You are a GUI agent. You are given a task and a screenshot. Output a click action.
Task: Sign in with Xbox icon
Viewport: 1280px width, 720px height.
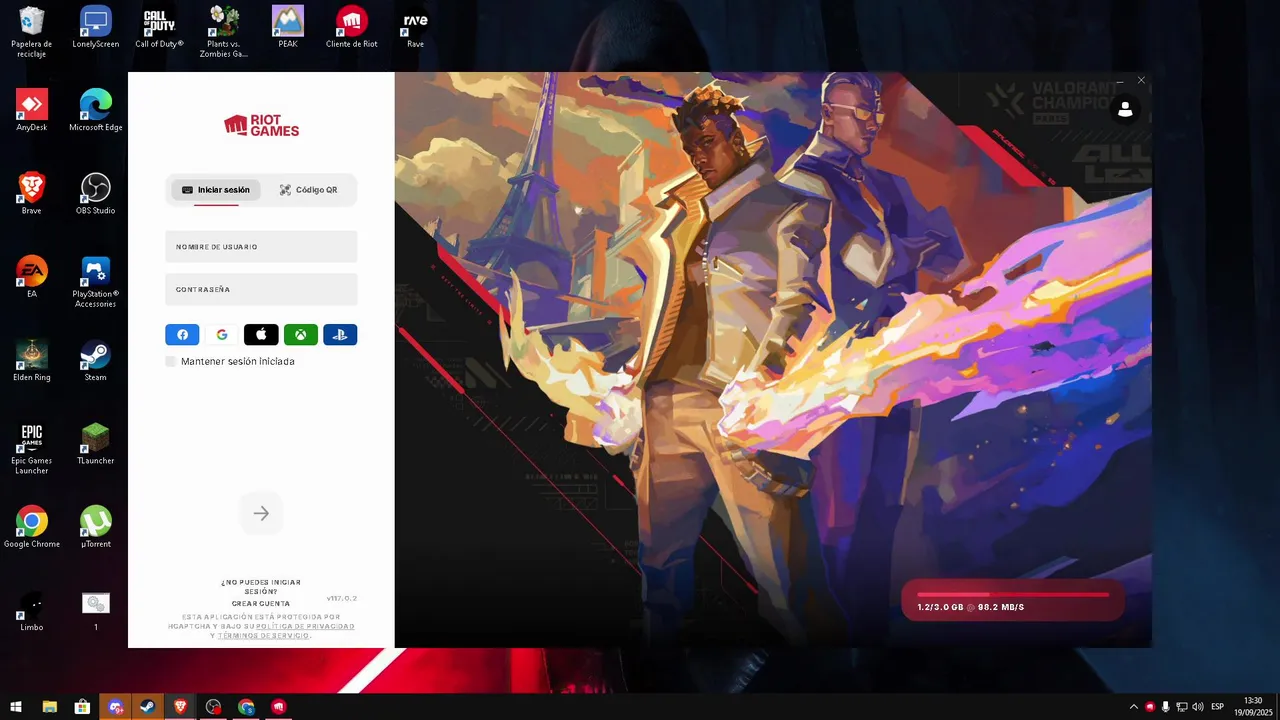pos(300,335)
